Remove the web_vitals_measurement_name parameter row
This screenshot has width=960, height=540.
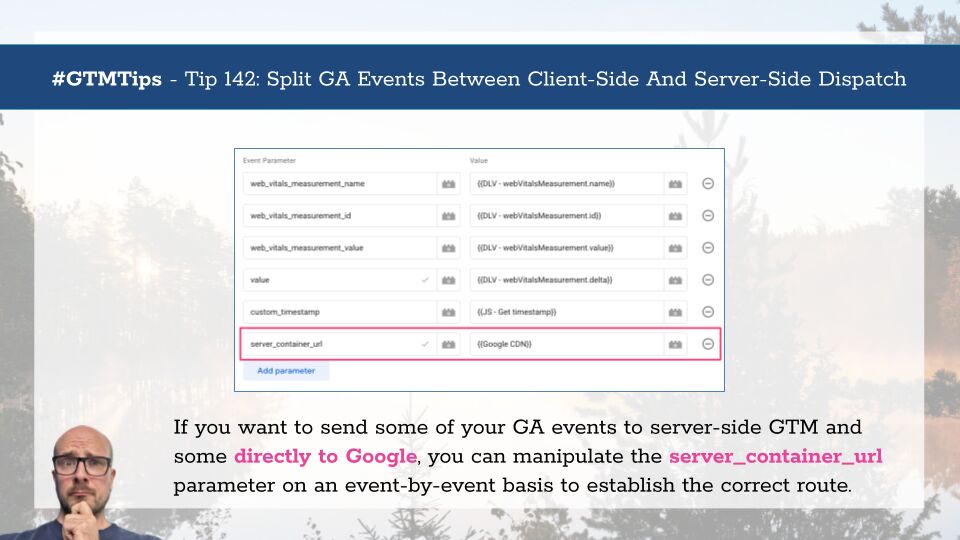tap(708, 184)
